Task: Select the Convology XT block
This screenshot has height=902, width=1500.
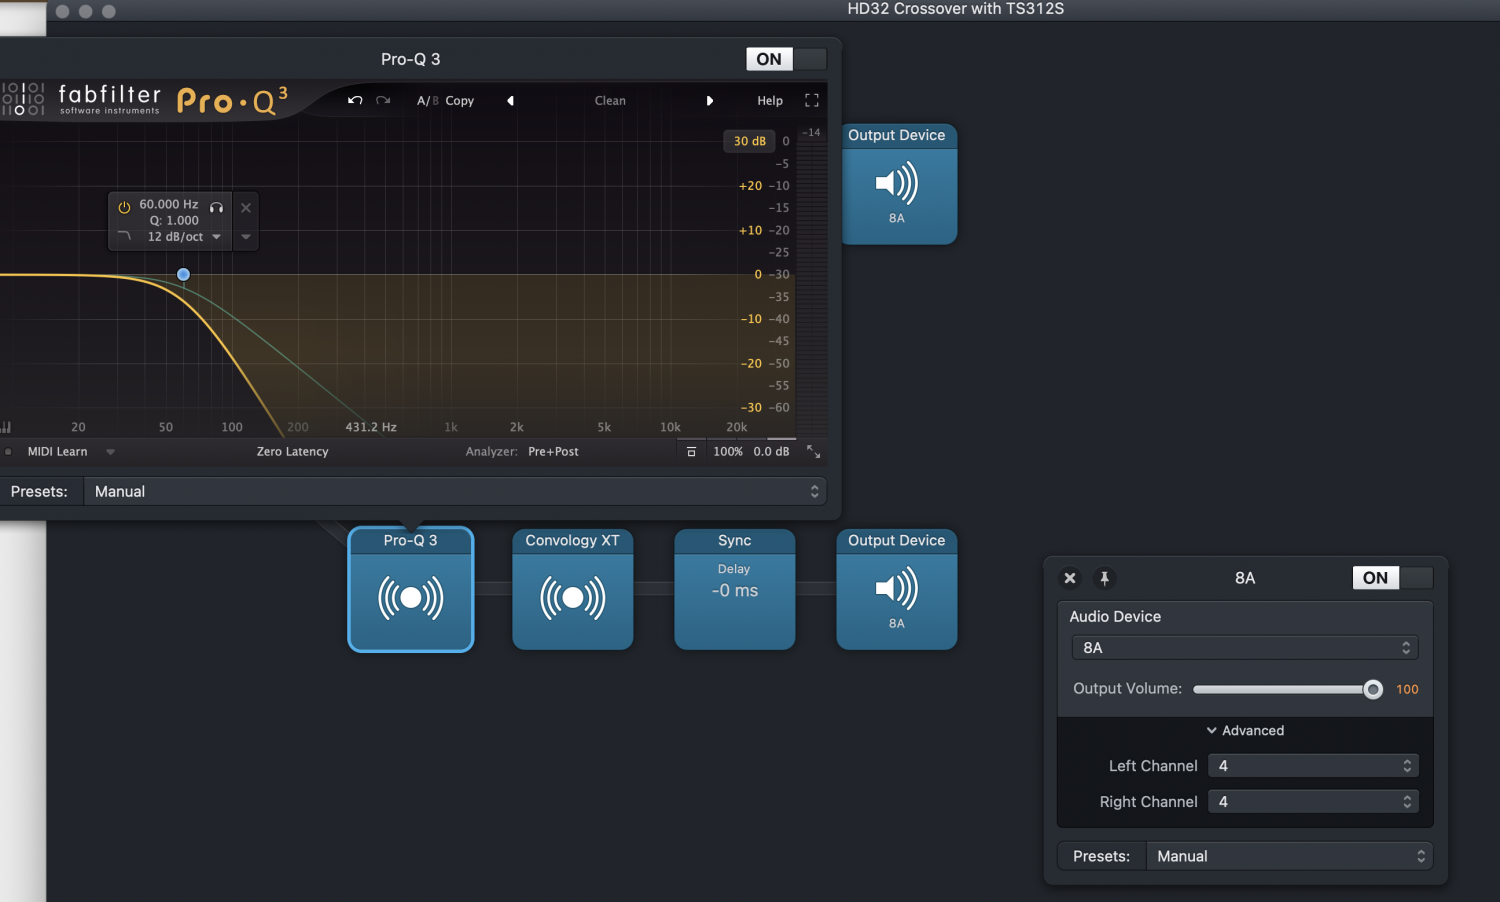Action: click(573, 589)
